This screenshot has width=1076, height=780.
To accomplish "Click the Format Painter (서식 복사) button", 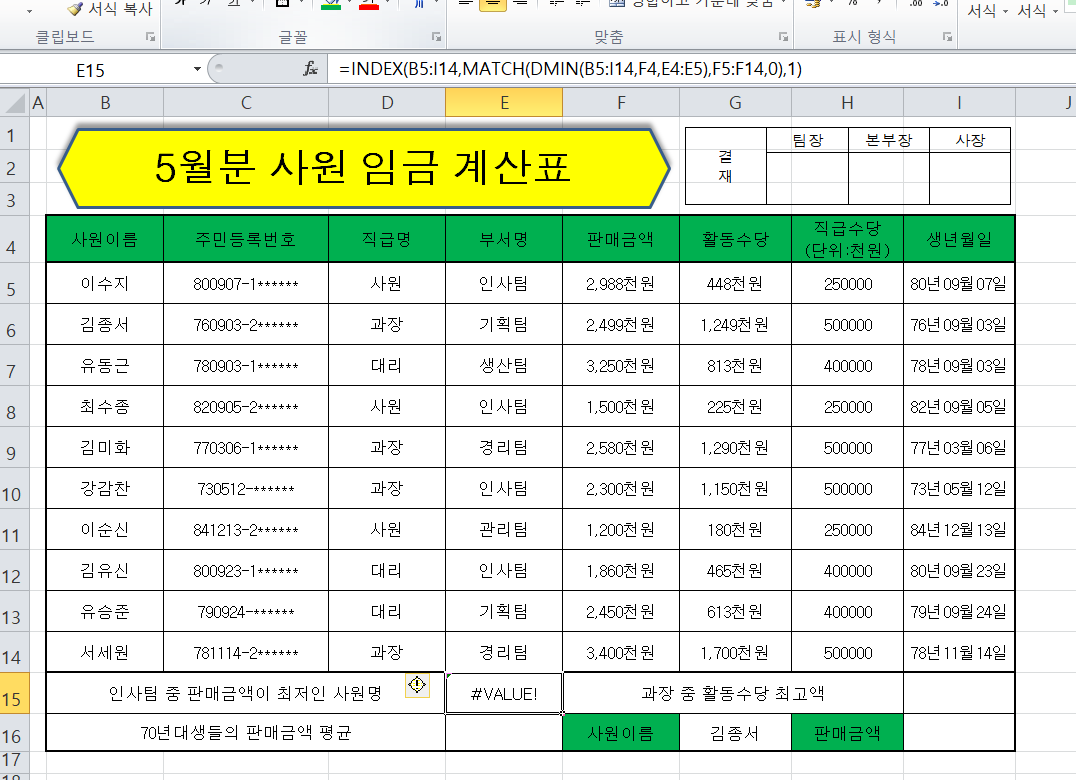I will pyautogui.click(x=110, y=9).
